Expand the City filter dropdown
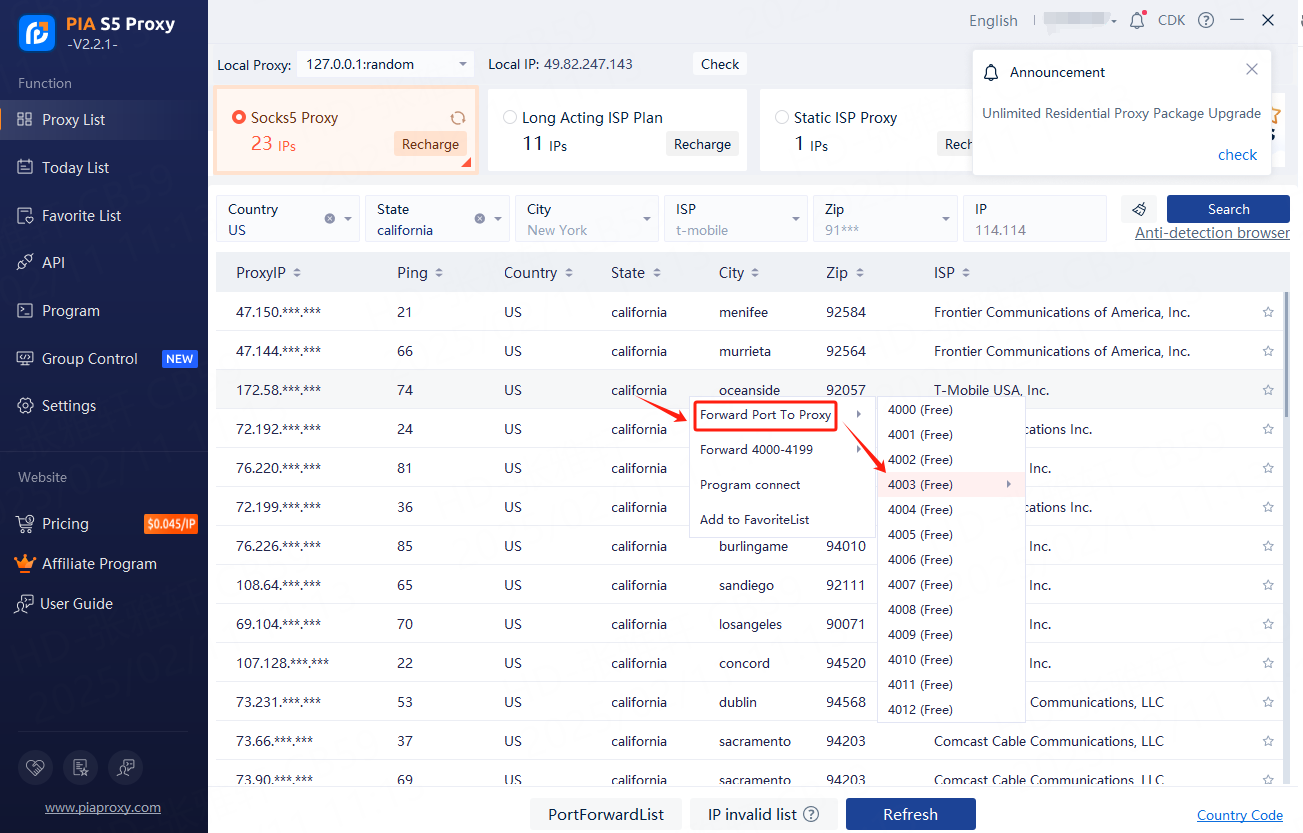 pyautogui.click(x=648, y=219)
